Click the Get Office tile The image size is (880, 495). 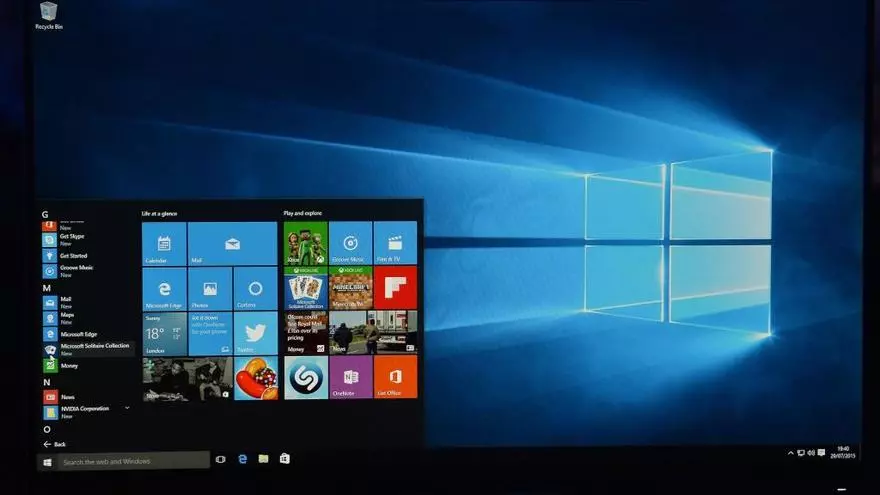click(395, 377)
